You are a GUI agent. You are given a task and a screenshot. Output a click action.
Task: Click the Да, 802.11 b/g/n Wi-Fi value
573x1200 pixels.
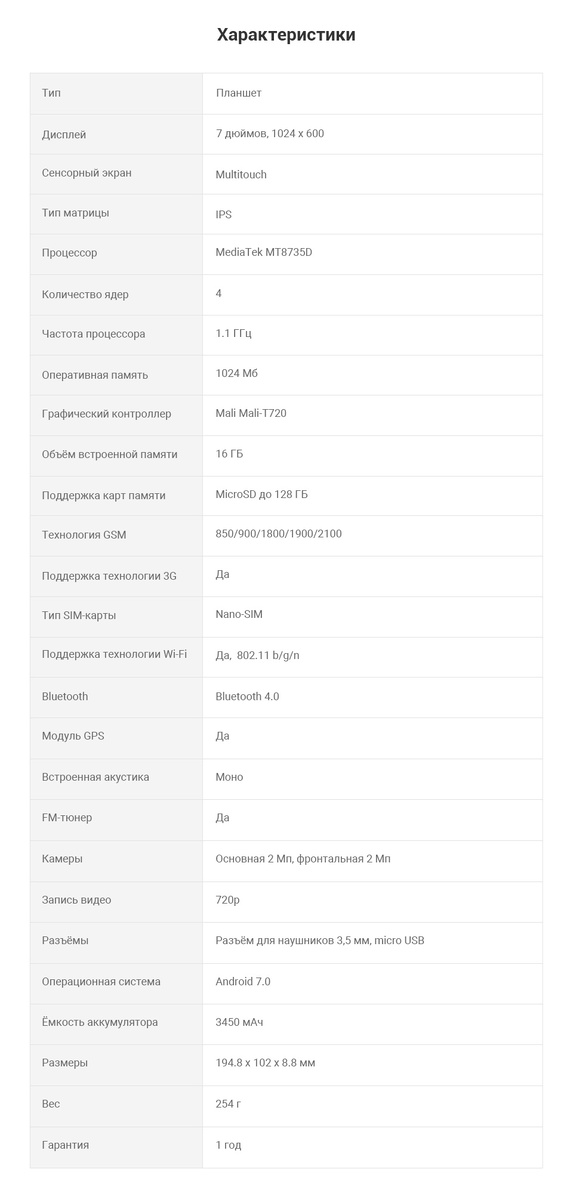tap(258, 655)
